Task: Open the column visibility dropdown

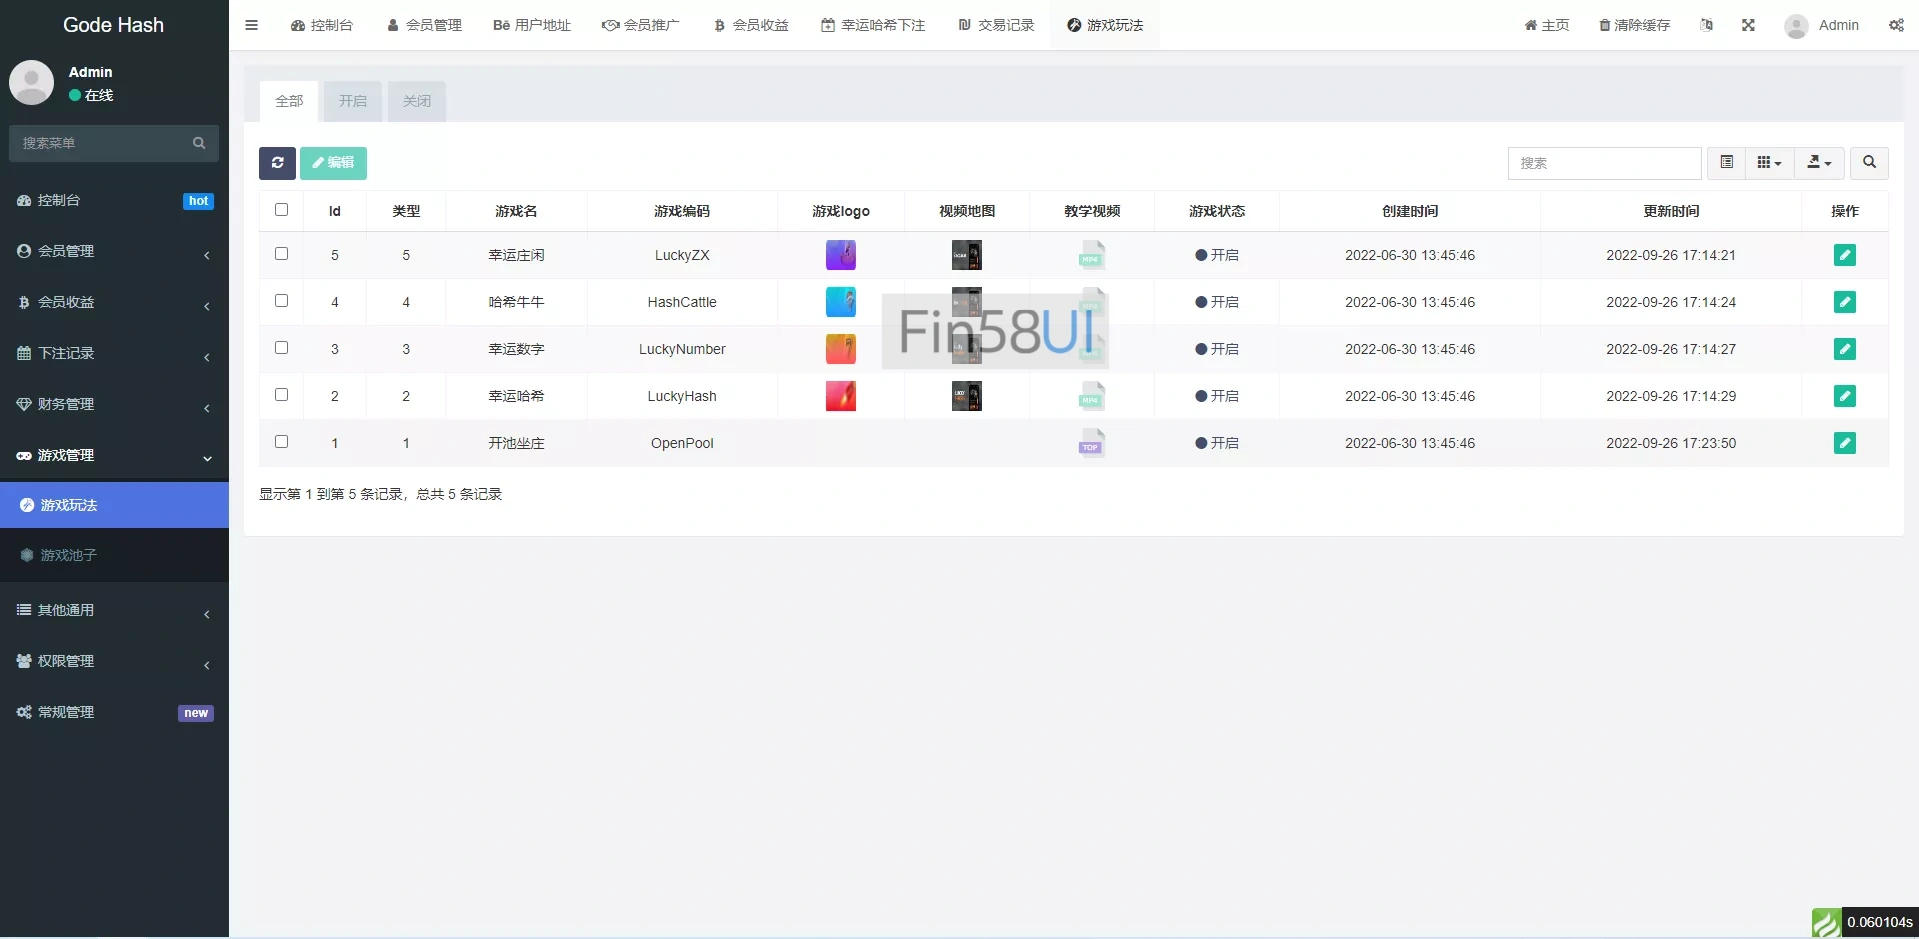Action: click(1769, 162)
